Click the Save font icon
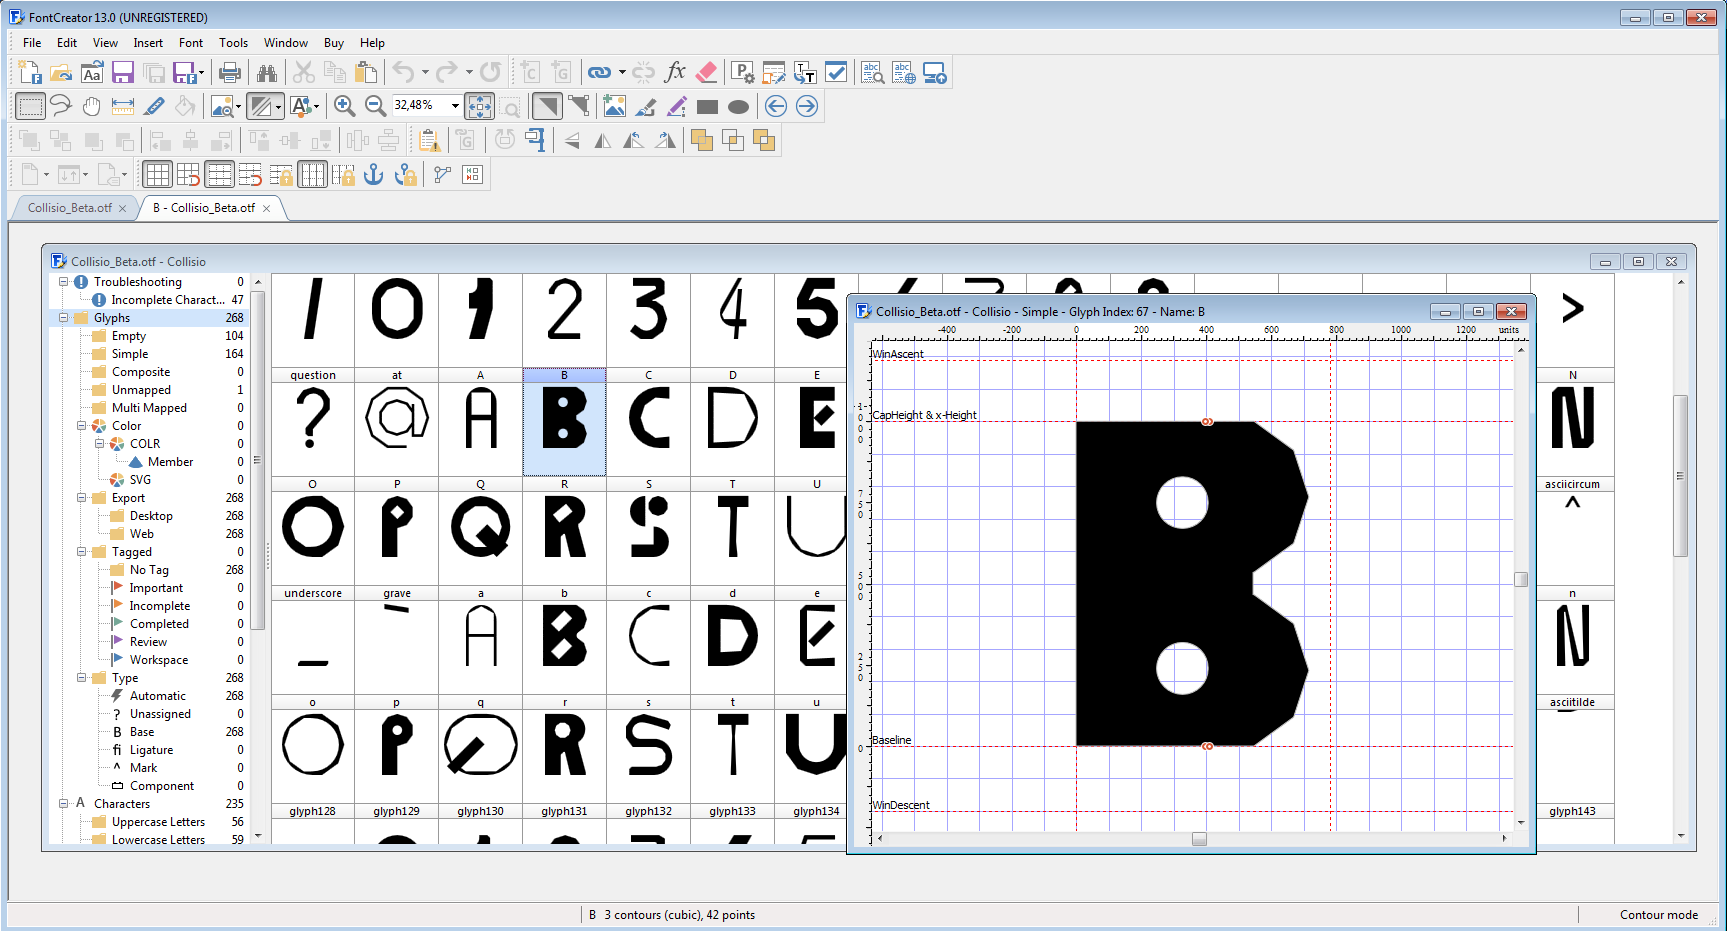Screen dimensions: 1727x931 [x=123, y=73]
